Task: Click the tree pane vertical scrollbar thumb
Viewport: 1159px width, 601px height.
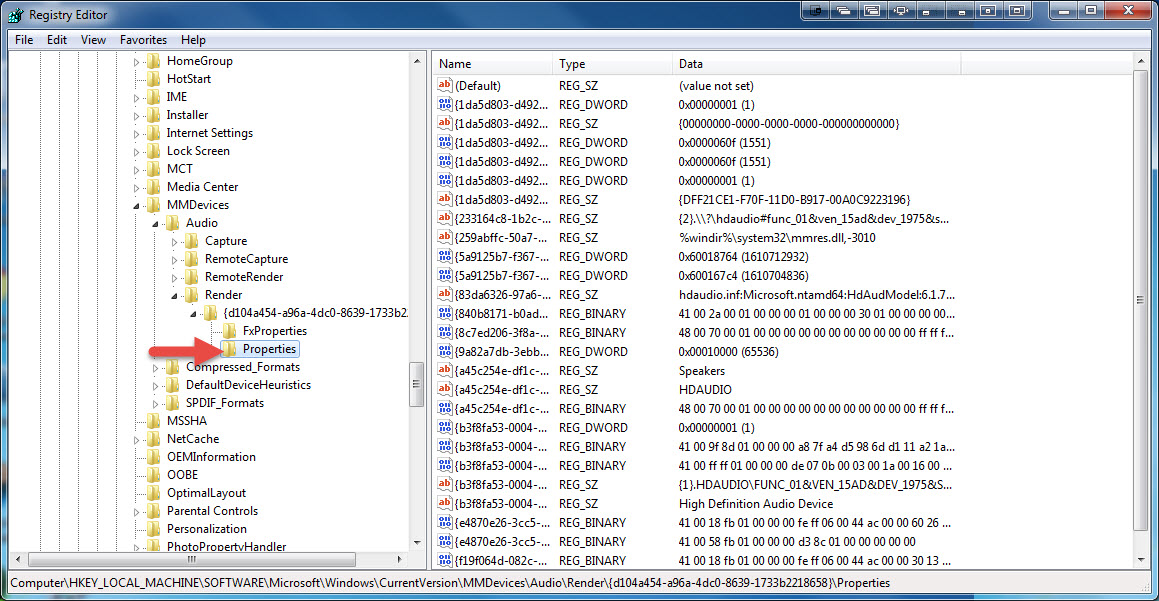Action: point(417,384)
